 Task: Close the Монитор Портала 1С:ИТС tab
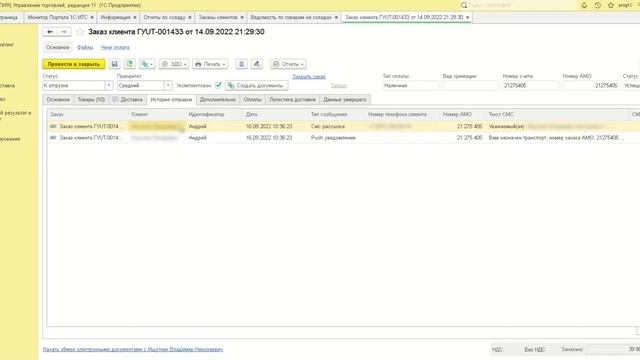coord(92,18)
